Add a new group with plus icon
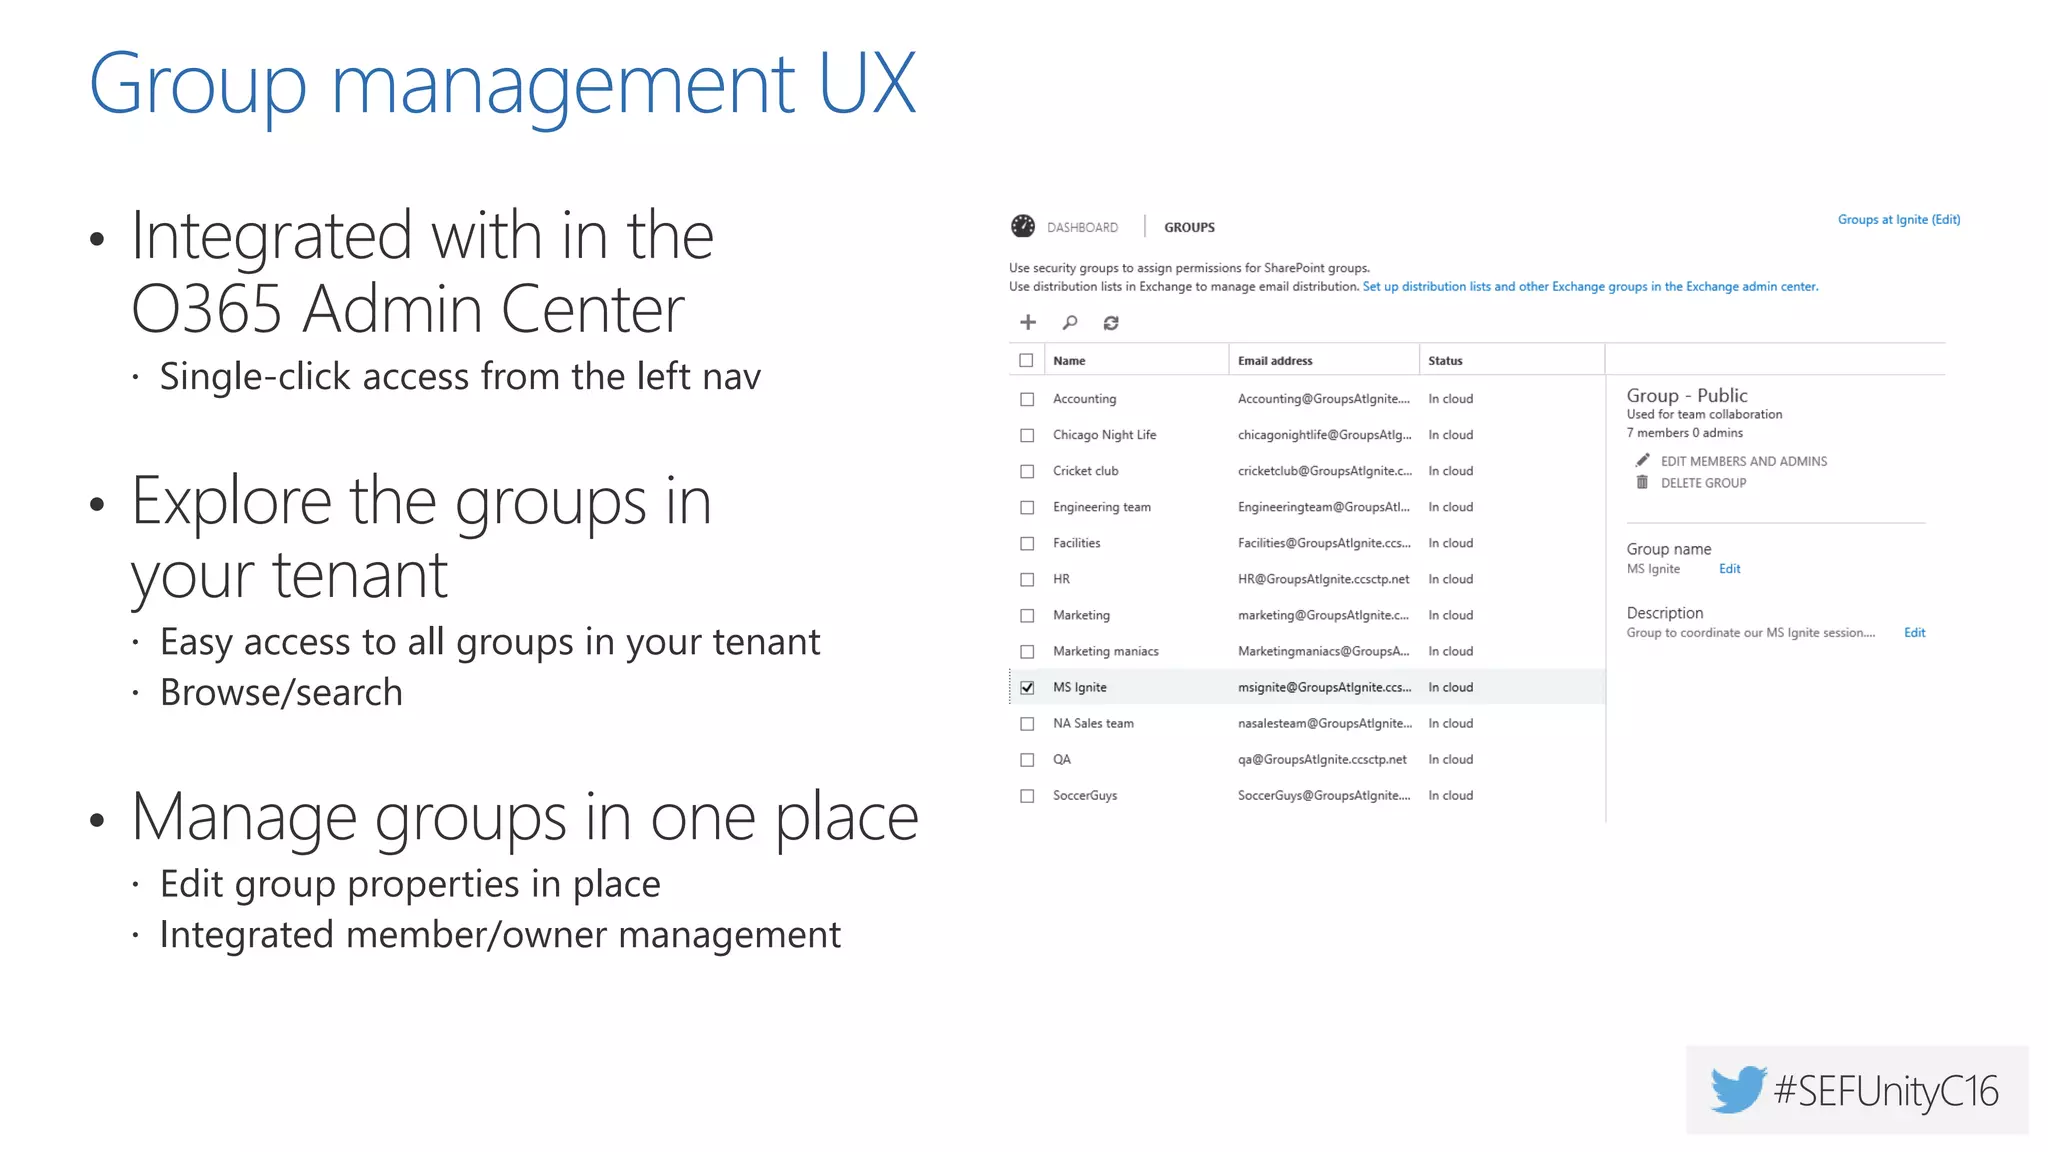Image resolution: width=2048 pixels, height=1152 pixels. click(1027, 322)
